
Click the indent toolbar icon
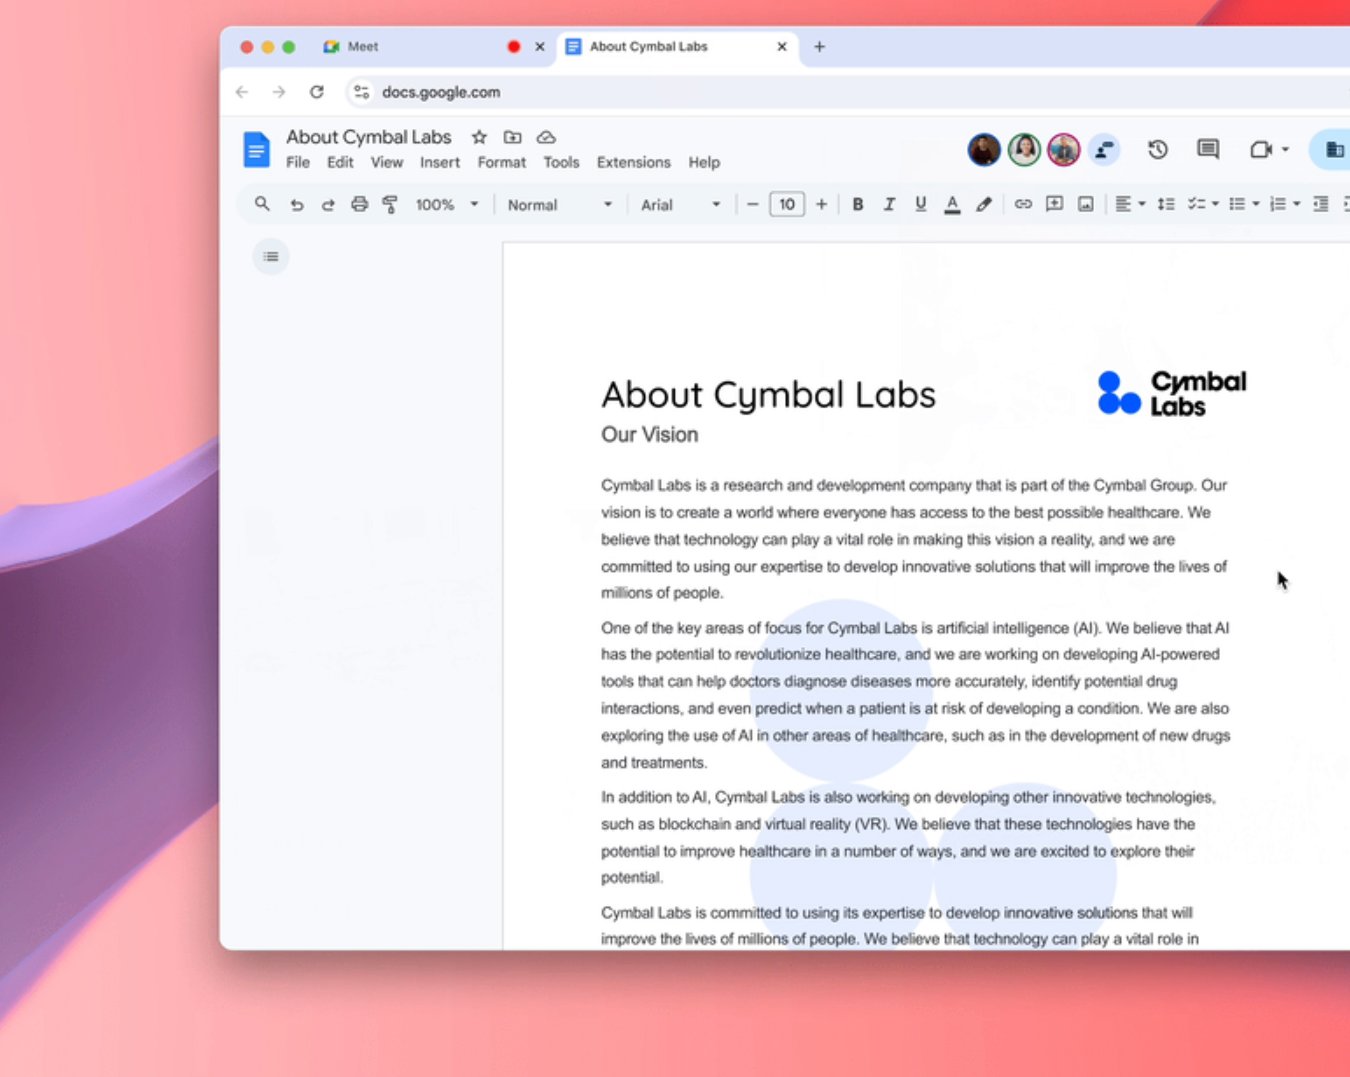(x=1321, y=204)
